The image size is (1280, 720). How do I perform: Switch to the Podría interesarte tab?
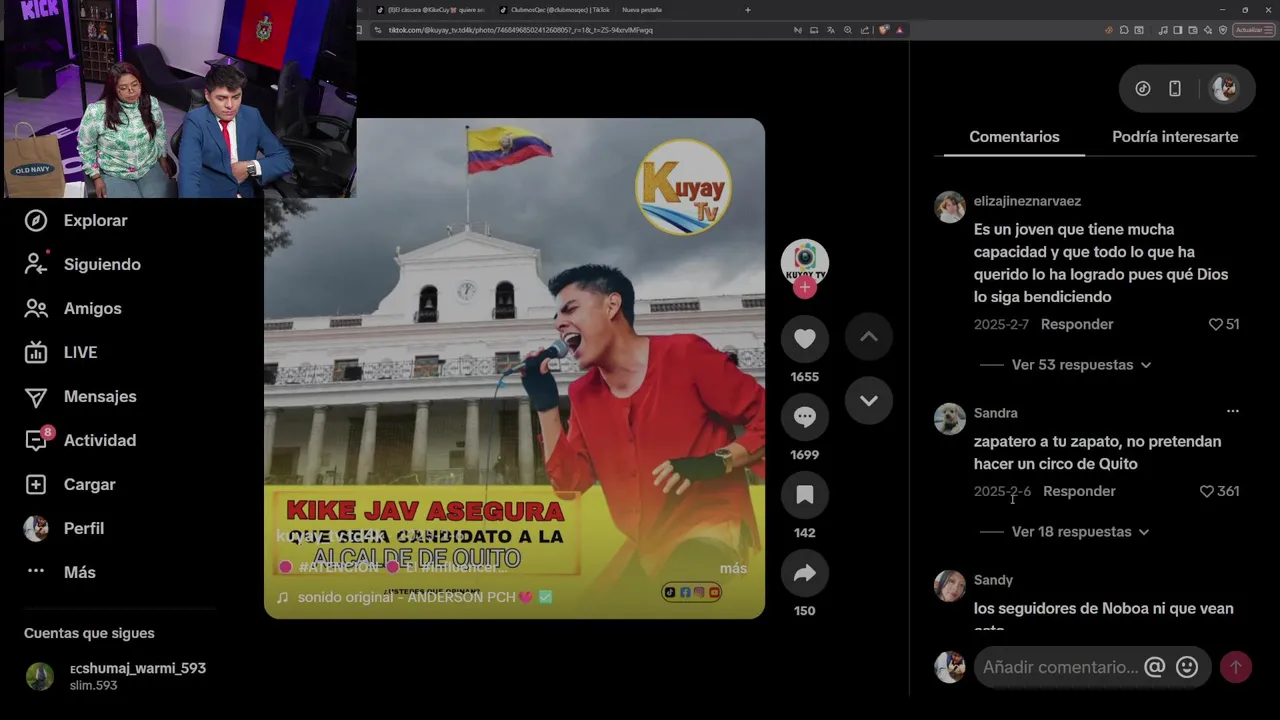(x=1175, y=137)
